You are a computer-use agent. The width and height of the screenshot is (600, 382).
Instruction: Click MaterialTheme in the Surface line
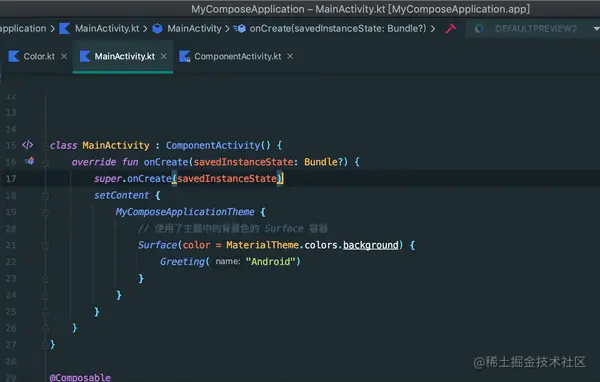coord(262,245)
